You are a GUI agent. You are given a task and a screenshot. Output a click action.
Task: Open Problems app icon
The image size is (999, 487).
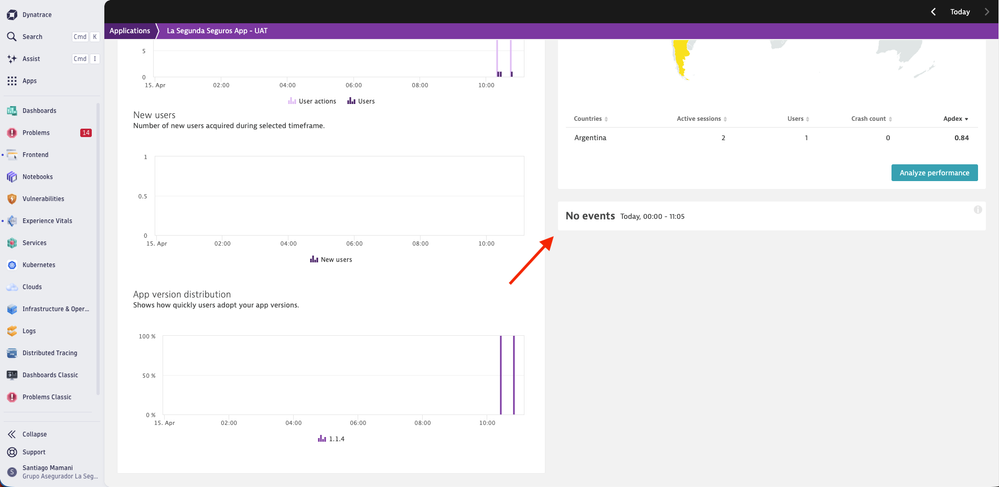coord(11,133)
